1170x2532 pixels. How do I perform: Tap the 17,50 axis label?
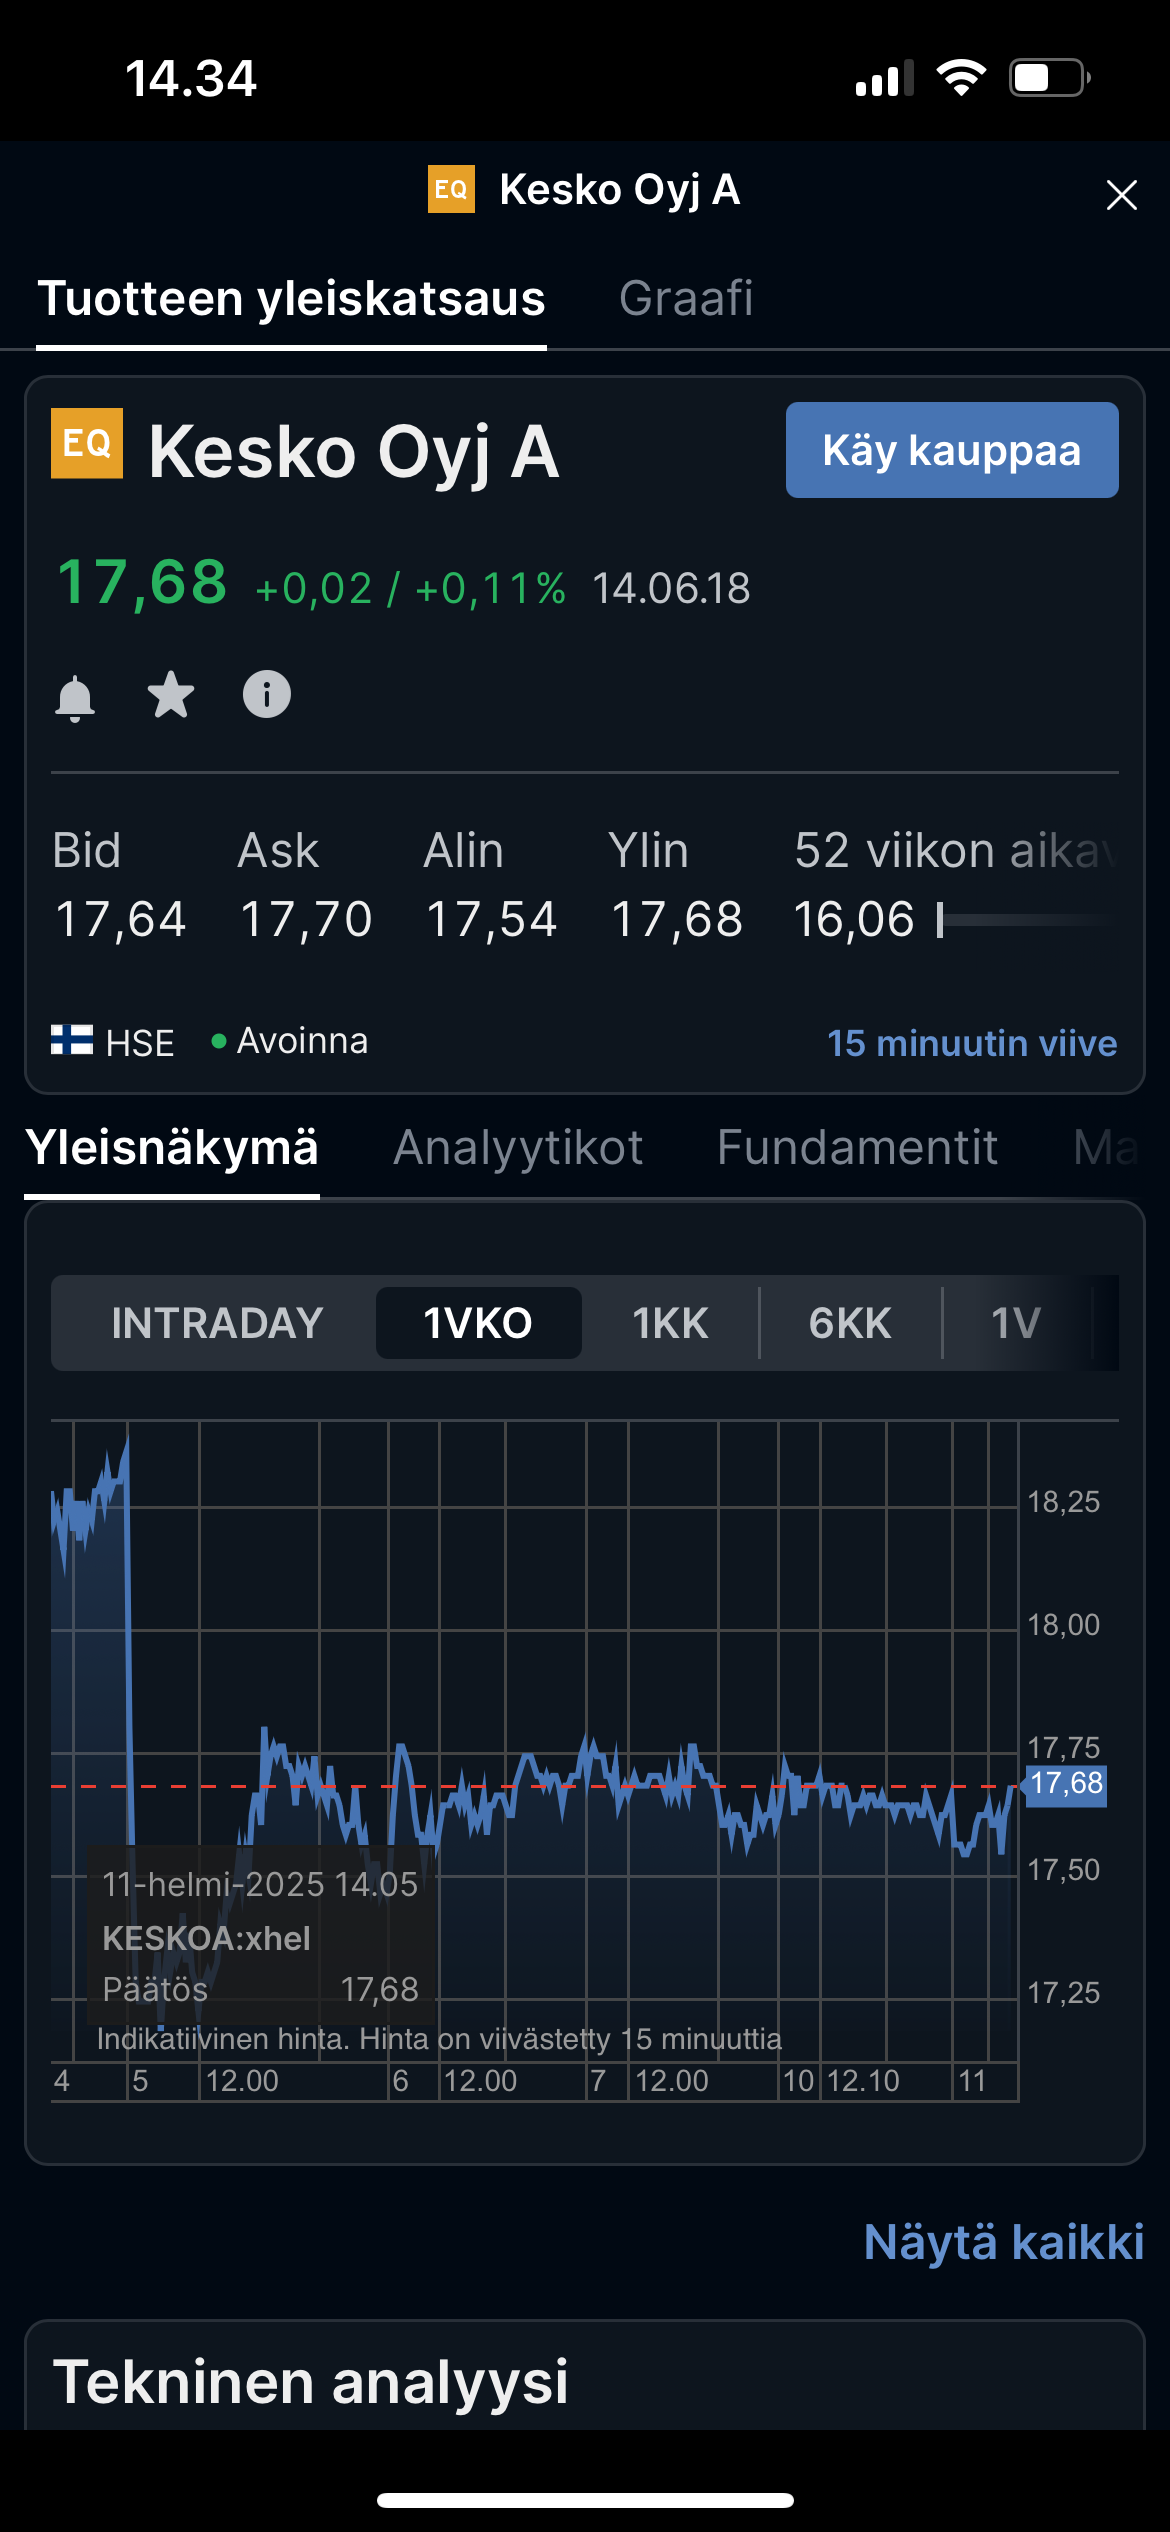click(1063, 1870)
